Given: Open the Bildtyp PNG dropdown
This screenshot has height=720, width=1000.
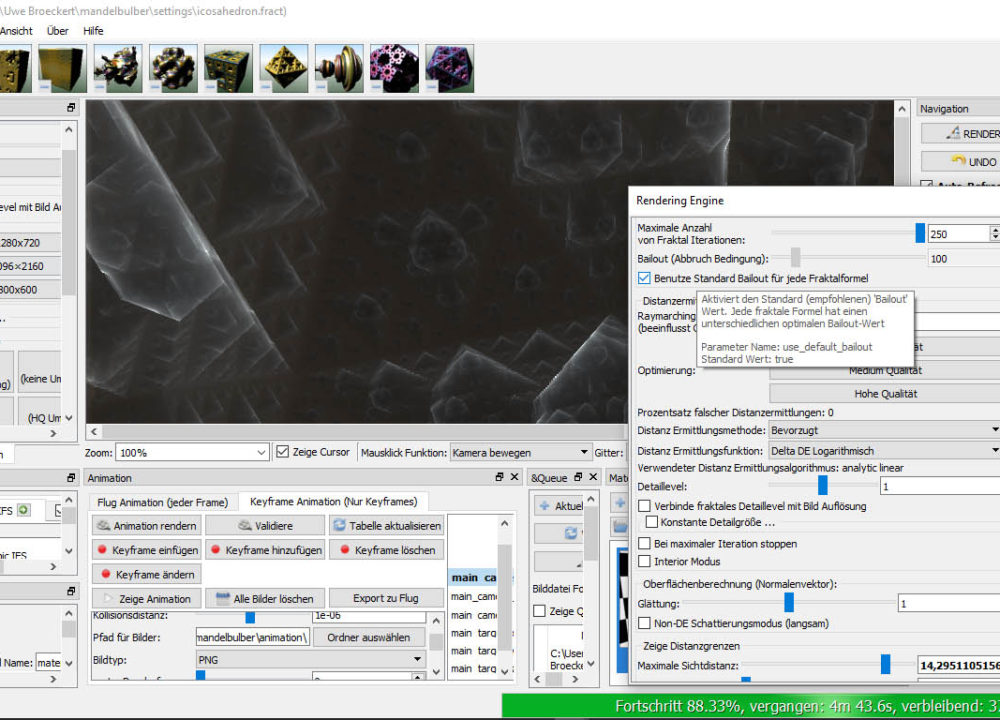Looking at the screenshot, I should [311, 659].
